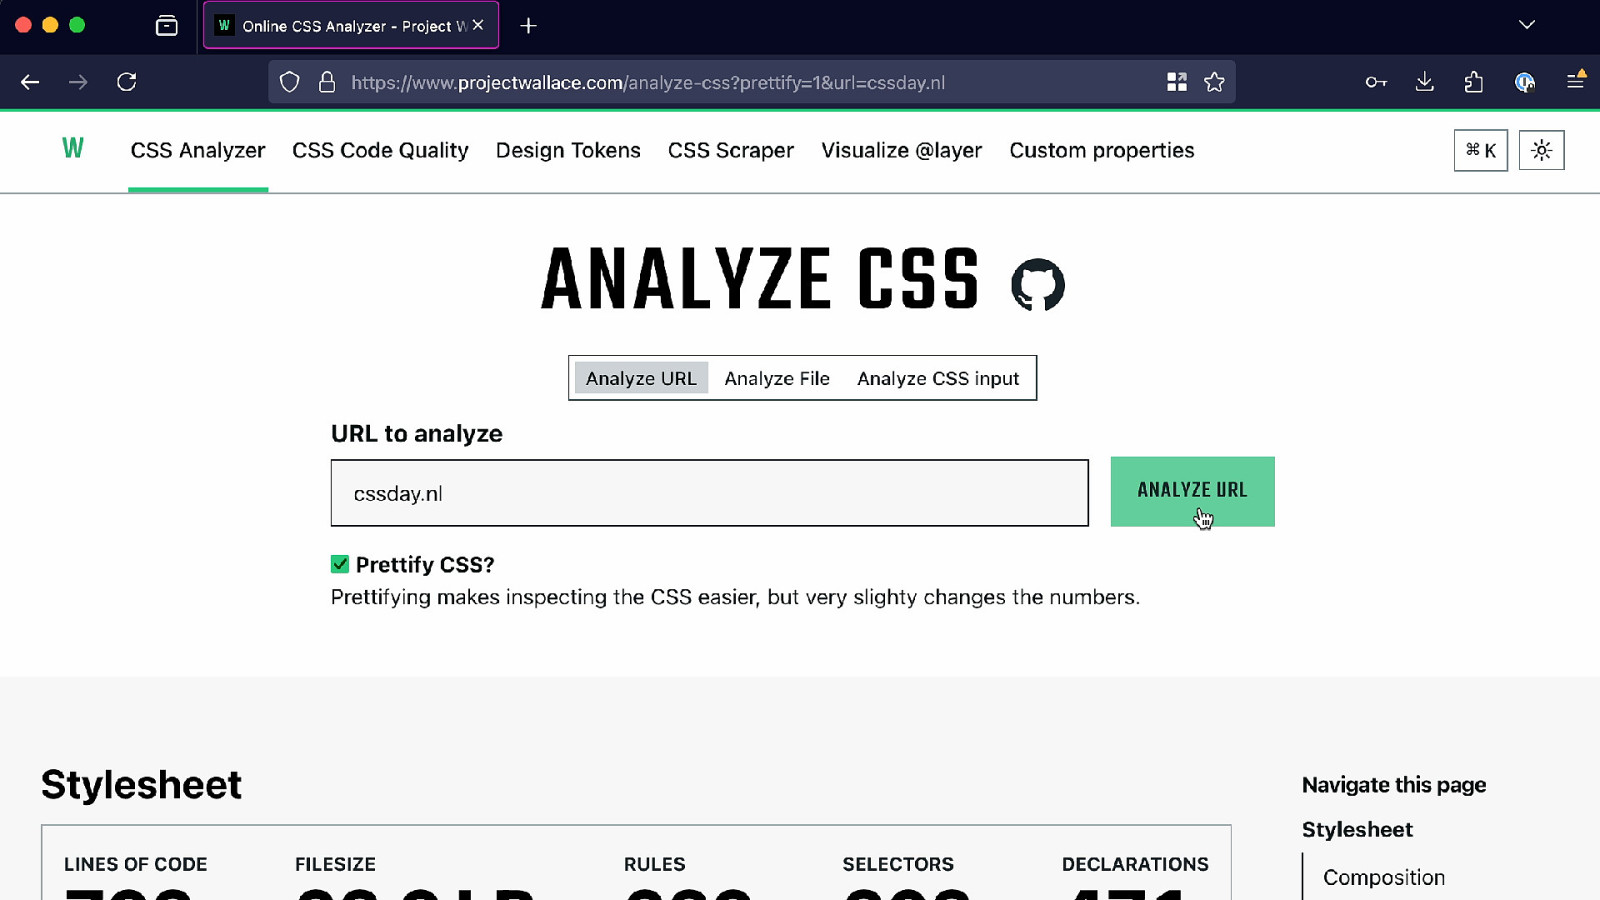Open the CSS Scraper page
This screenshot has height=900, width=1600.
731,150
